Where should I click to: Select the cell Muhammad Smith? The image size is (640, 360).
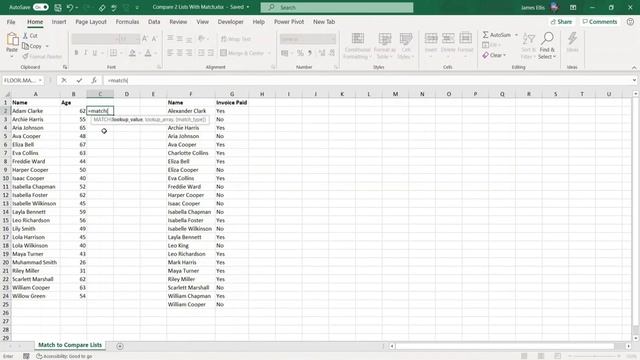click(36, 262)
